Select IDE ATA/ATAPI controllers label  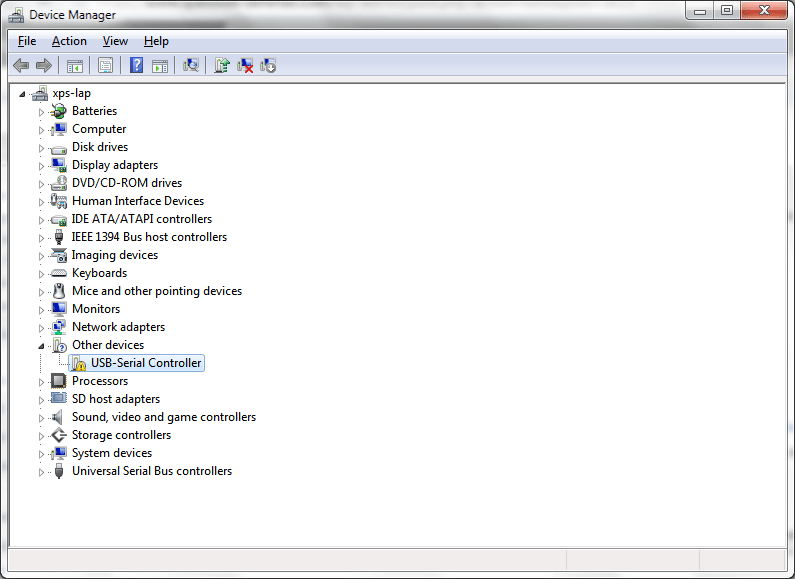141,219
